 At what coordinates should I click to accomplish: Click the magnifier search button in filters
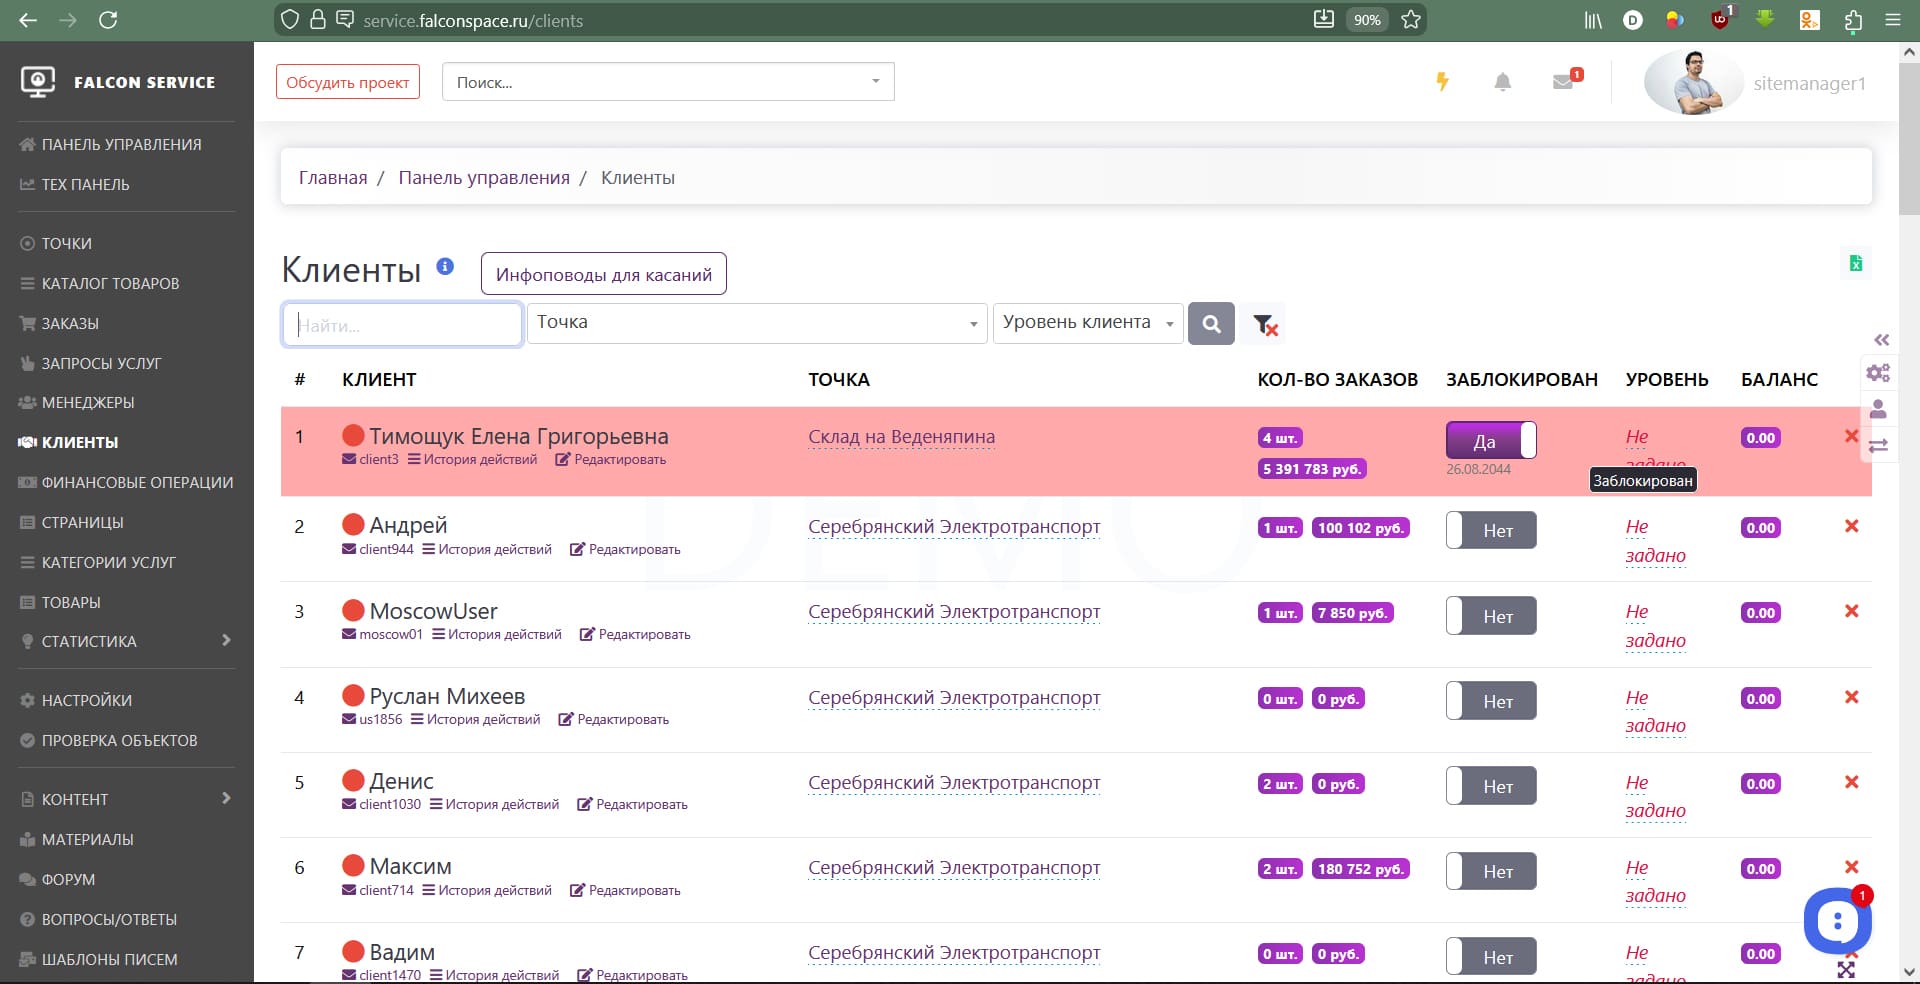(1211, 324)
